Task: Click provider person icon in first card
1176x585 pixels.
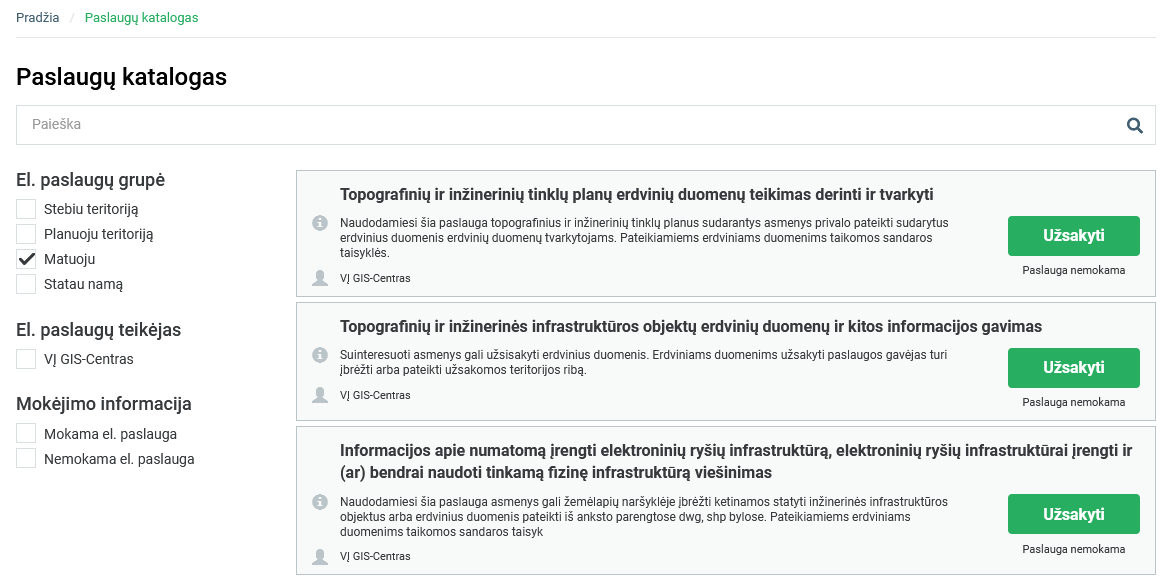Action: click(320, 278)
